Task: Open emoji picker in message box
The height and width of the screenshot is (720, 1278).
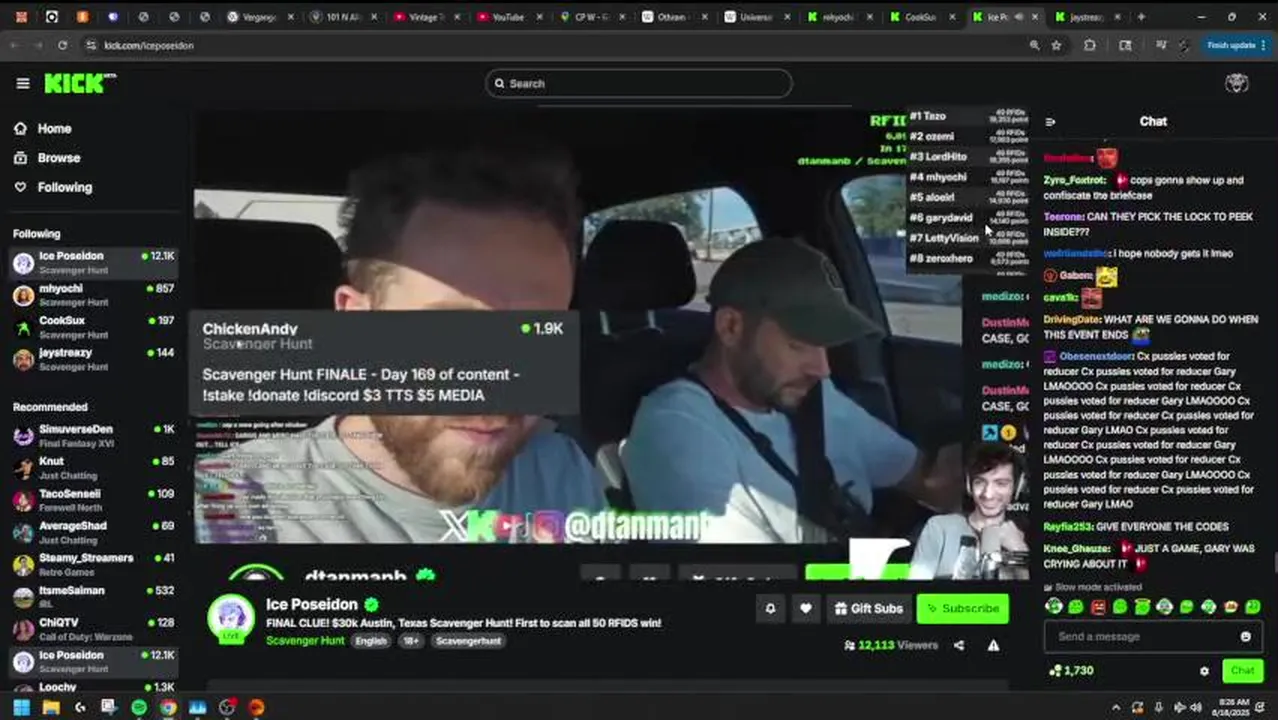Action: 1245,637
